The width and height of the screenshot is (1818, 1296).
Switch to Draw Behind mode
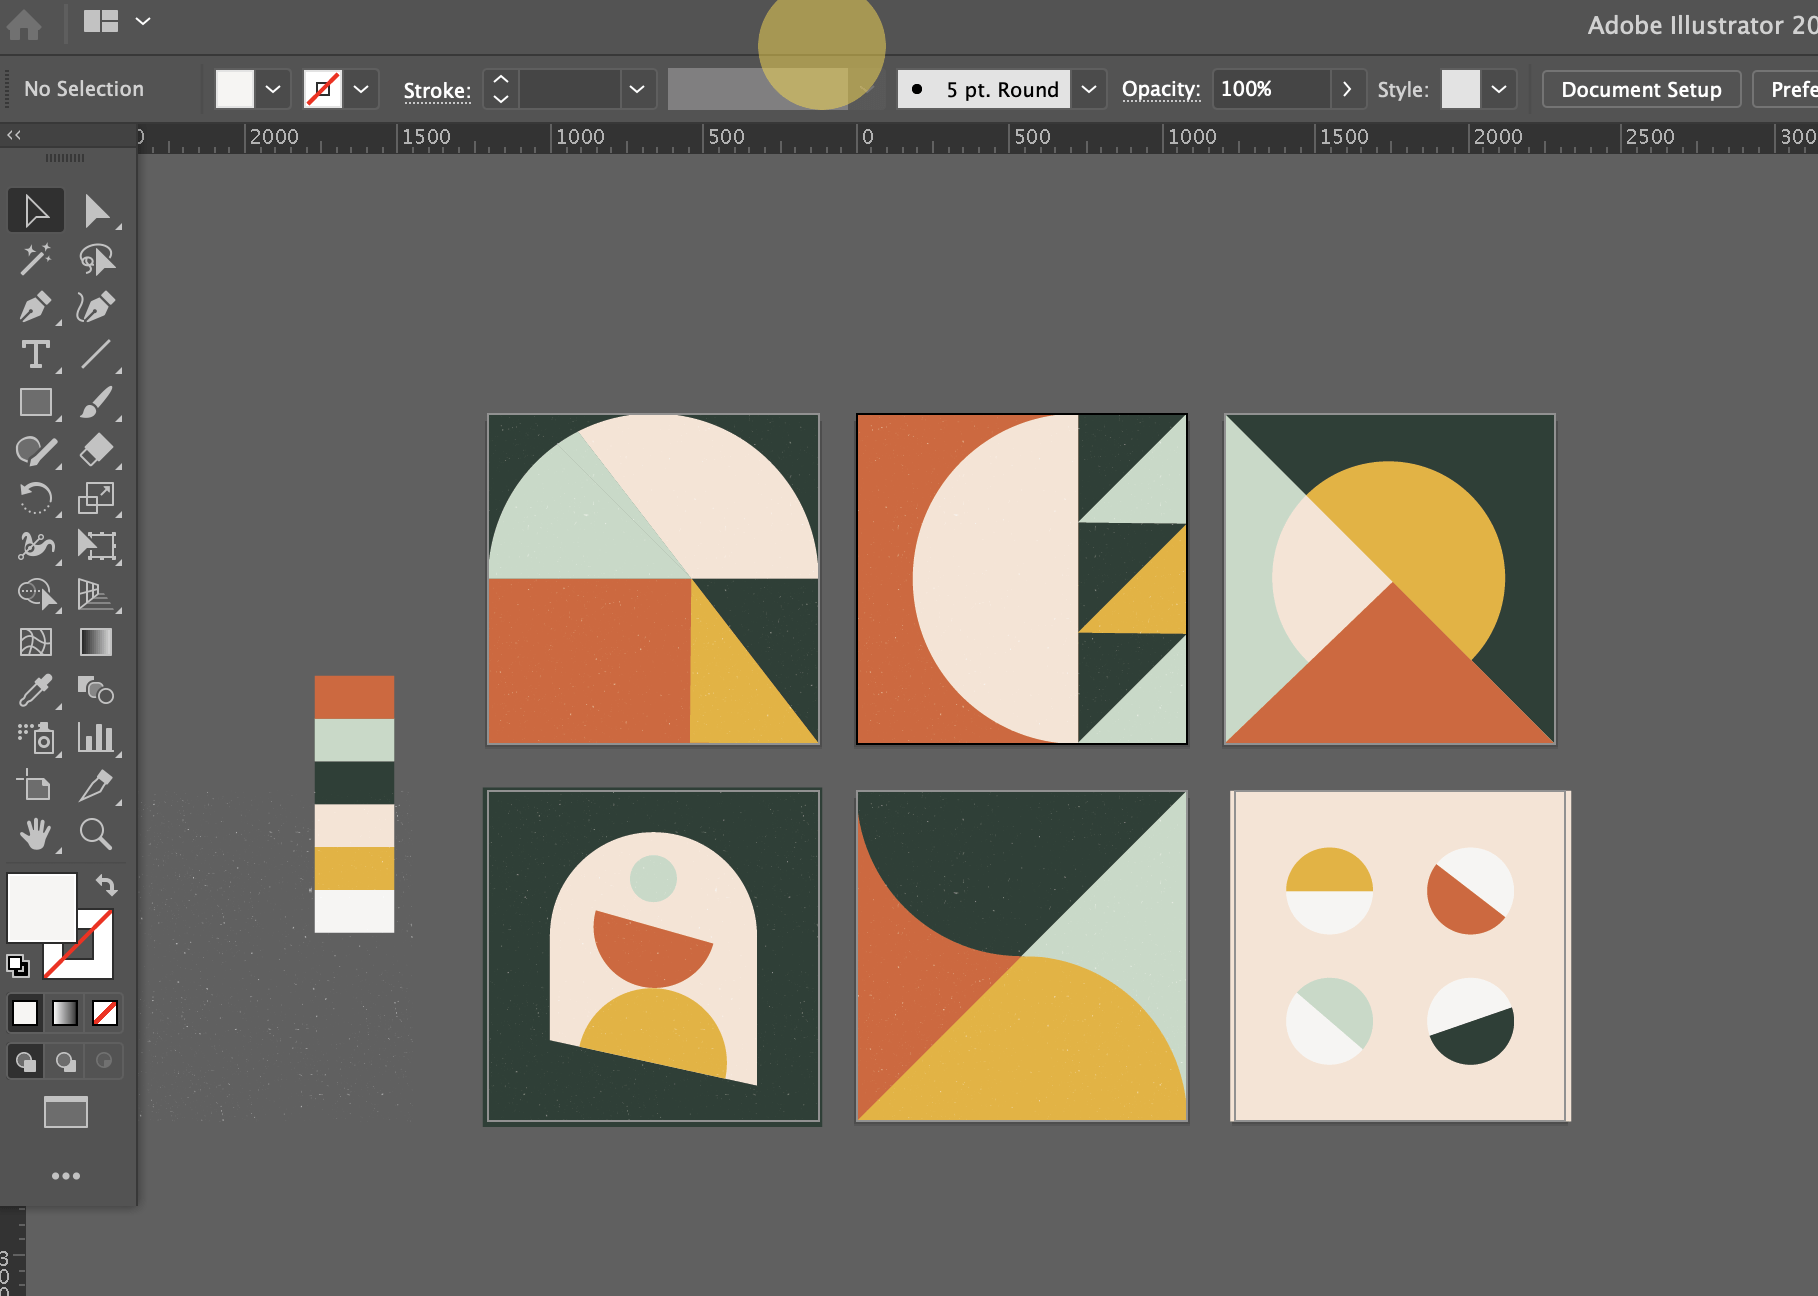tap(65, 1060)
